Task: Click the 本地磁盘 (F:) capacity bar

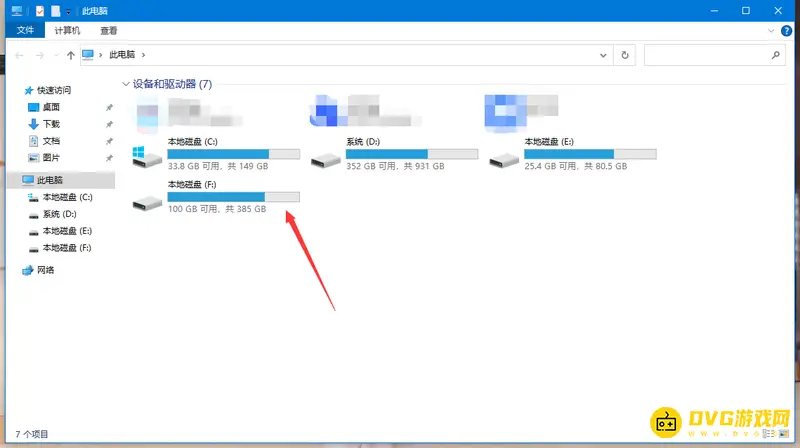Action: pyautogui.click(x=233, y=197)
